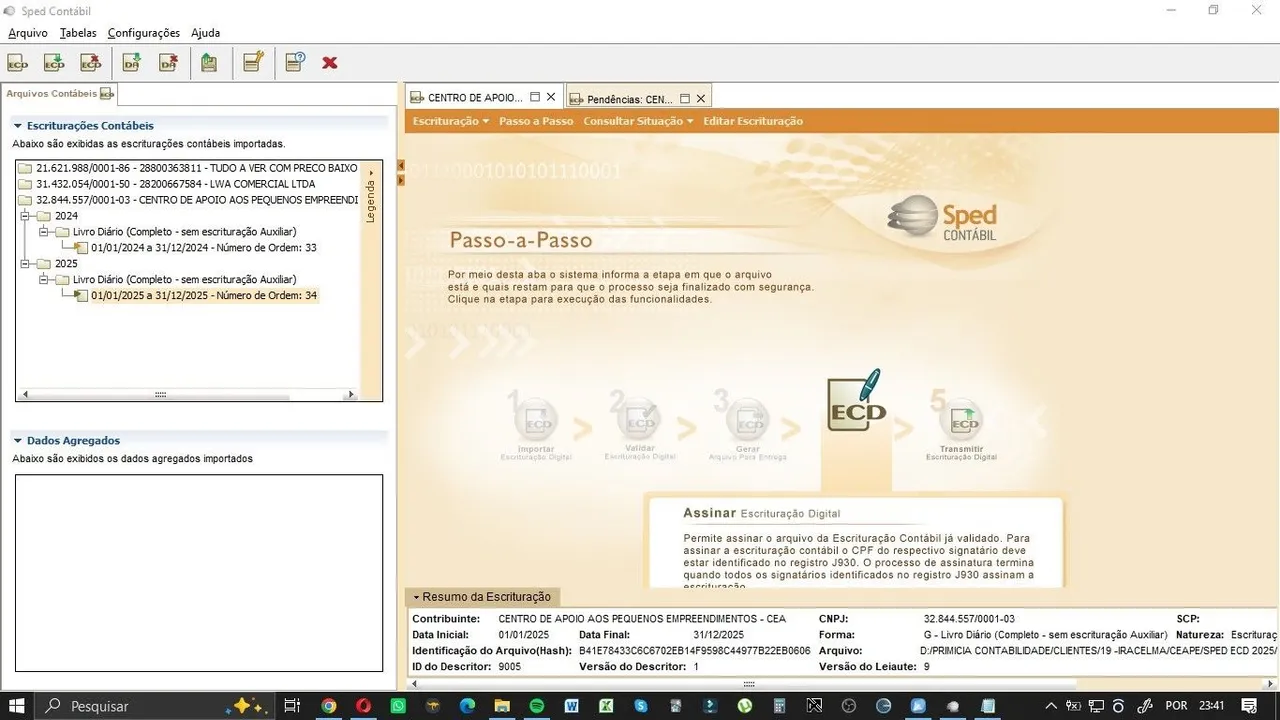Click step 5 Transmitir Escrituração Digital icon
This screenshot has height=720, width=1280.
pyautogui.click(x=963, y=418)
